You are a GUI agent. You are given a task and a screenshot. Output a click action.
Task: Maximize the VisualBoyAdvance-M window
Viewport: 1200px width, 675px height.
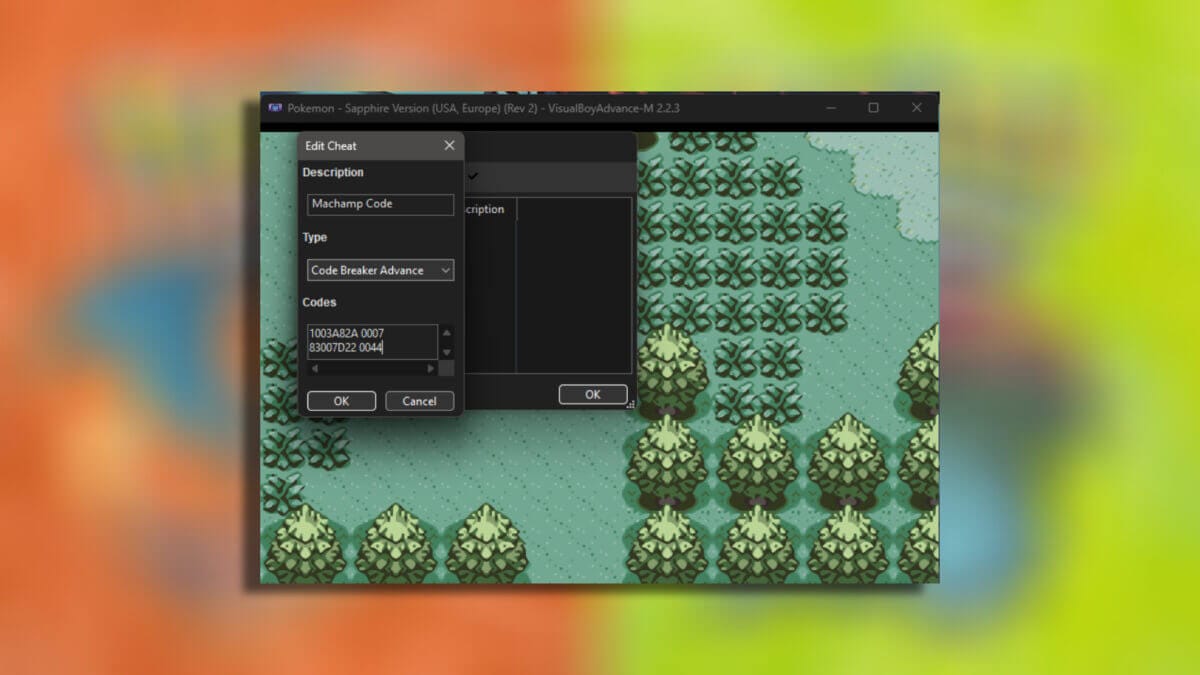coord(873,108)
